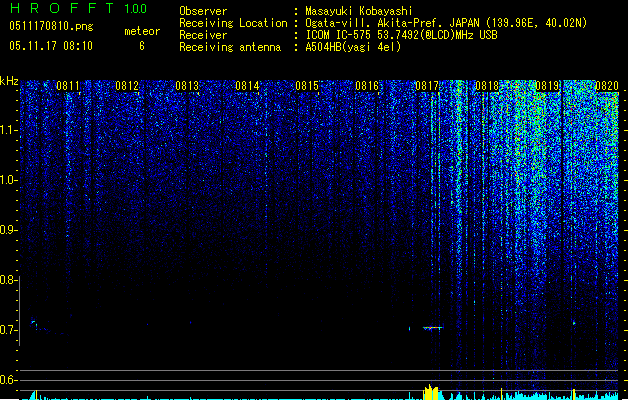This screenshot has height=400, width=629.
Task: Click the Ogata-vill. Akita-Pref. JAPAN text
Action: click(x=392, y=23)
